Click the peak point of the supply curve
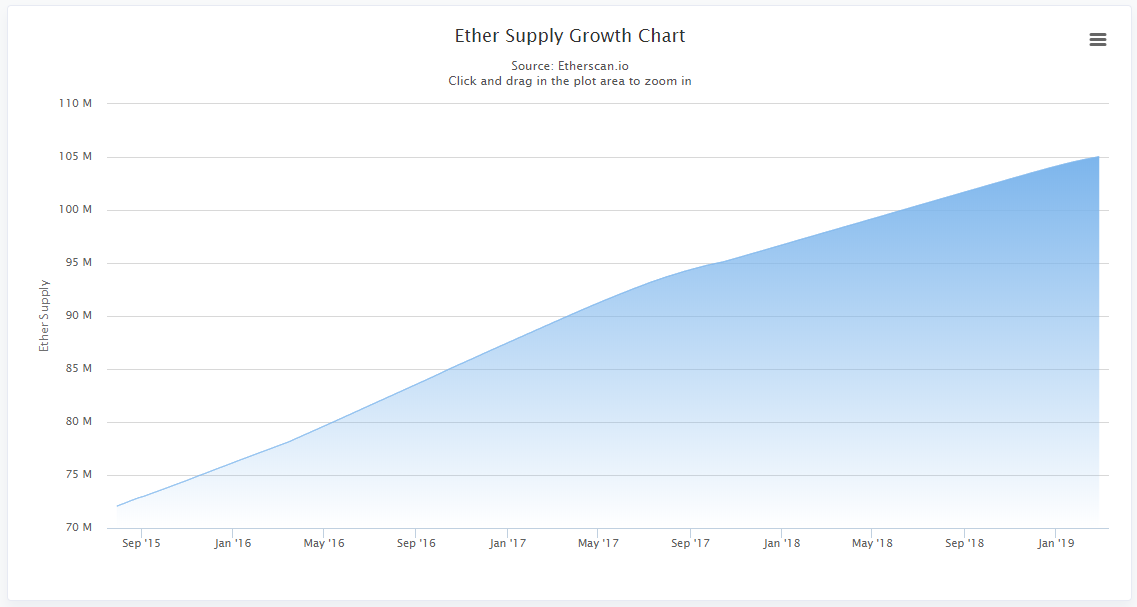 (x=1099, y=157)
